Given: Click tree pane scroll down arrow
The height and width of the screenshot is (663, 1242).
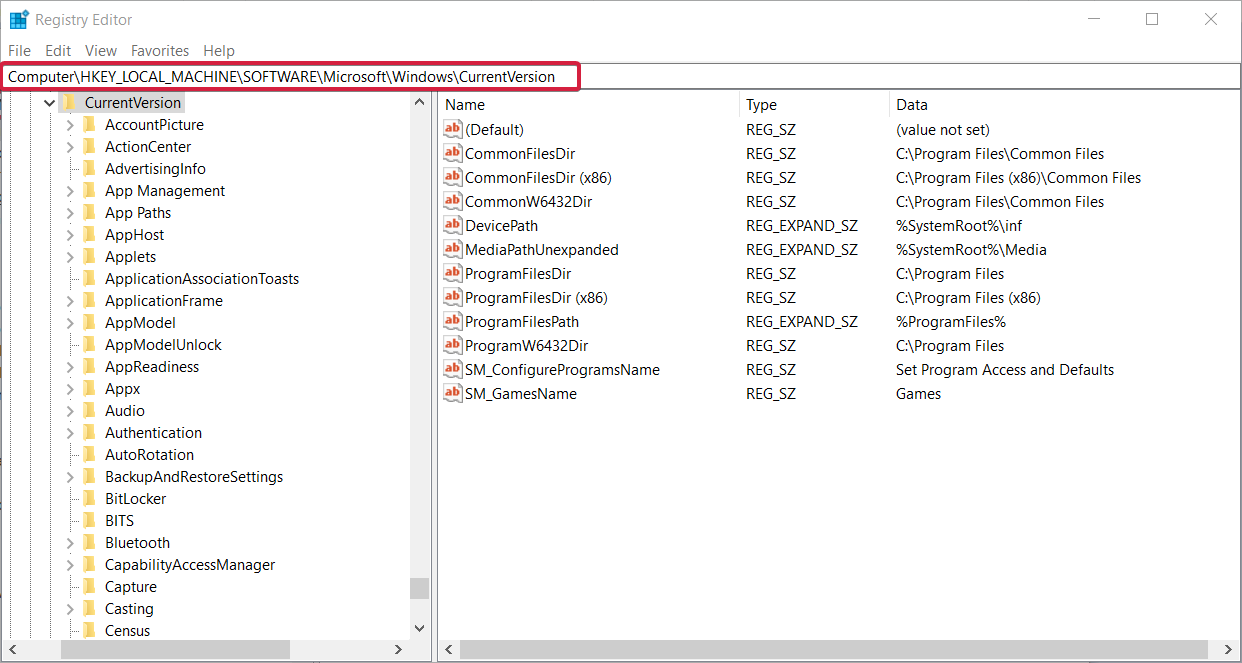Looking at the screenshot, I should click(419, 629).
